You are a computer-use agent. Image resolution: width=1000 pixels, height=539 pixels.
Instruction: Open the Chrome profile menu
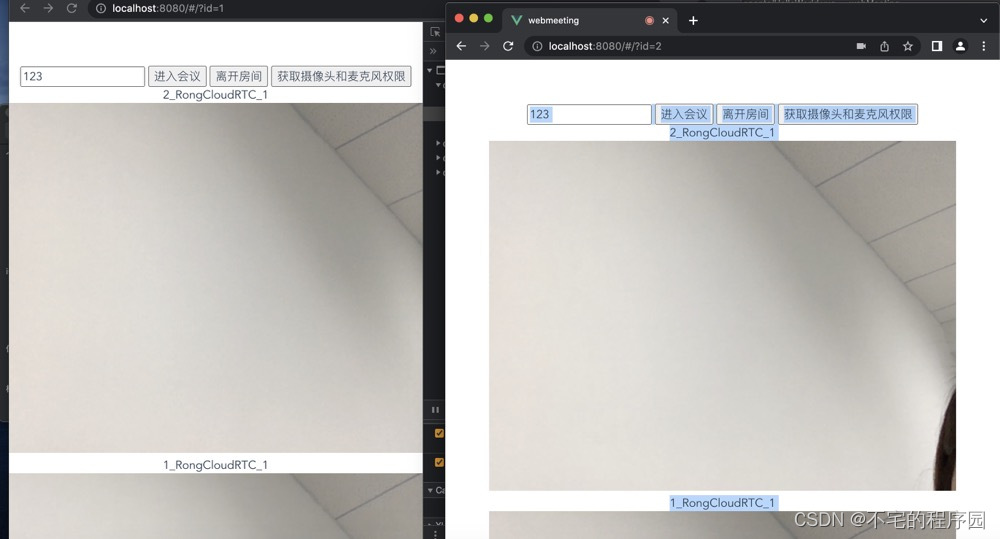(x=960, y=46)
